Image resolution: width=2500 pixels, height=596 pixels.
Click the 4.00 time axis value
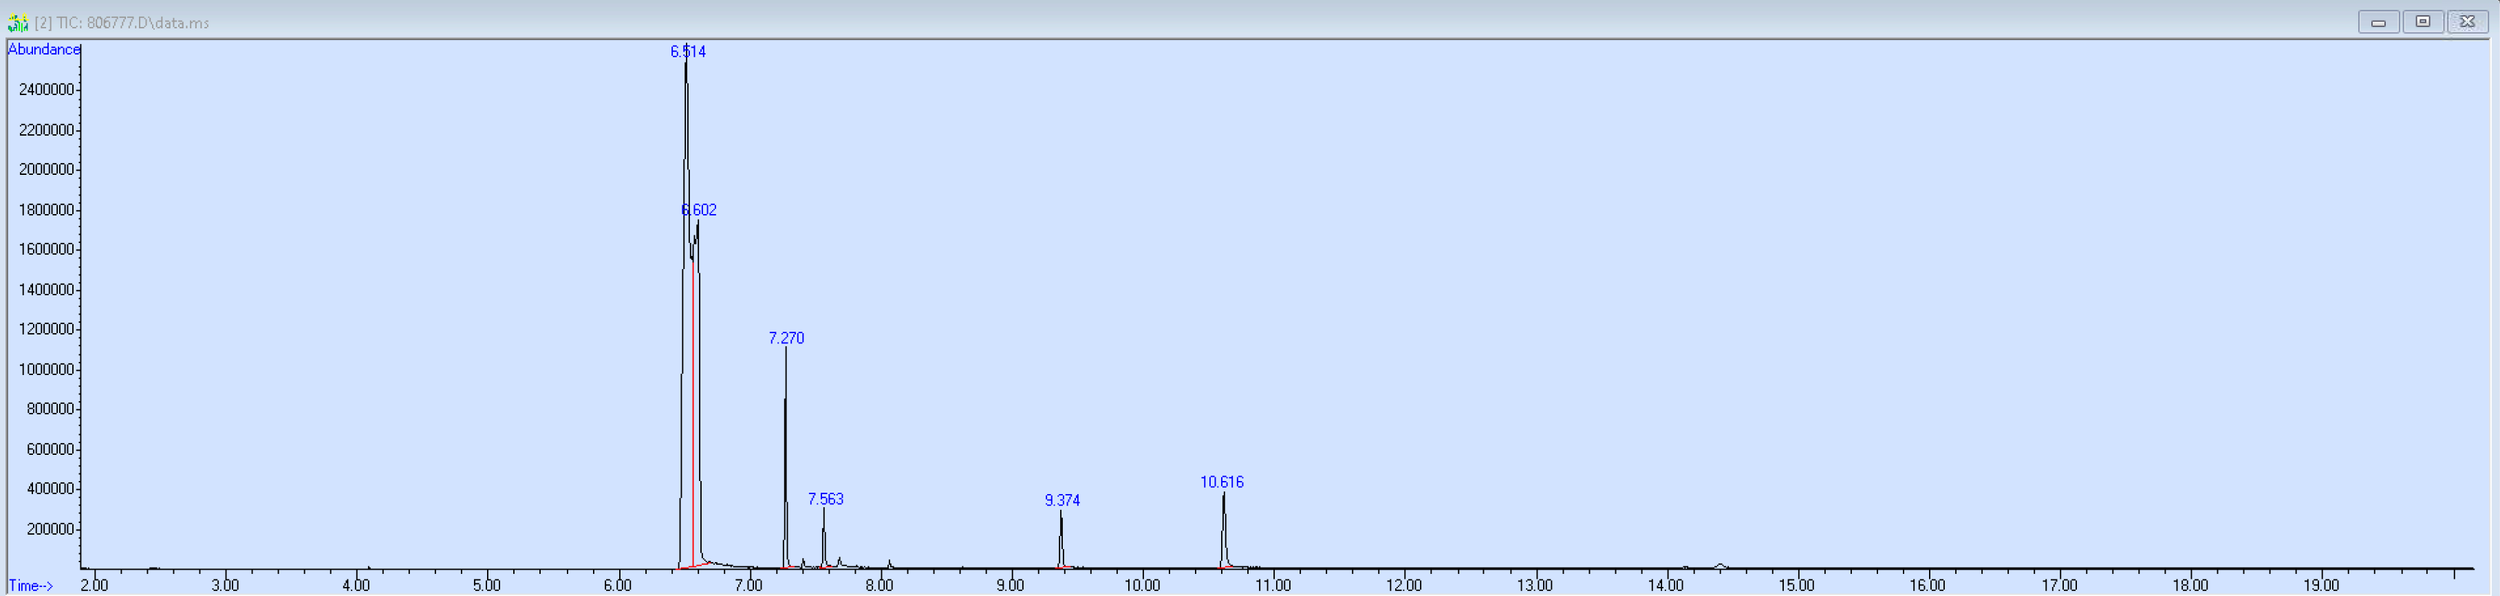pyautogui.click(x=356, y=586)
